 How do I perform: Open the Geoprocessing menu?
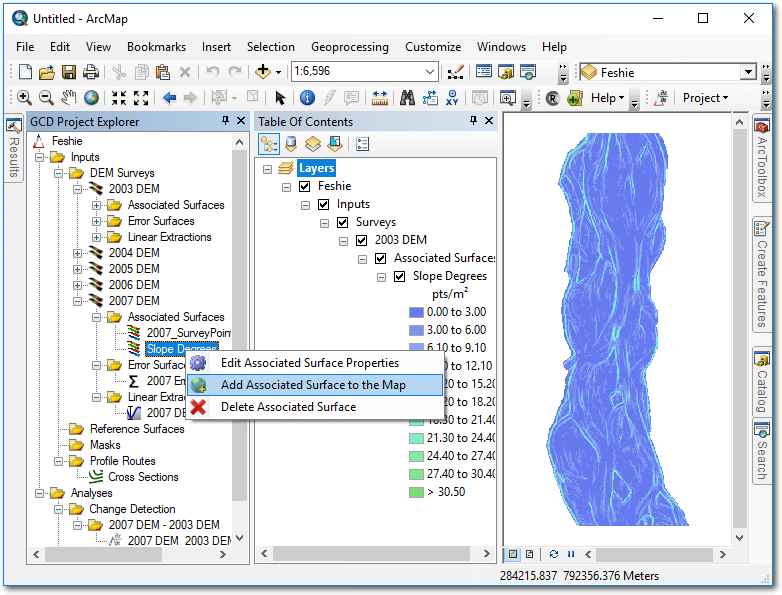tap(350, 47)
